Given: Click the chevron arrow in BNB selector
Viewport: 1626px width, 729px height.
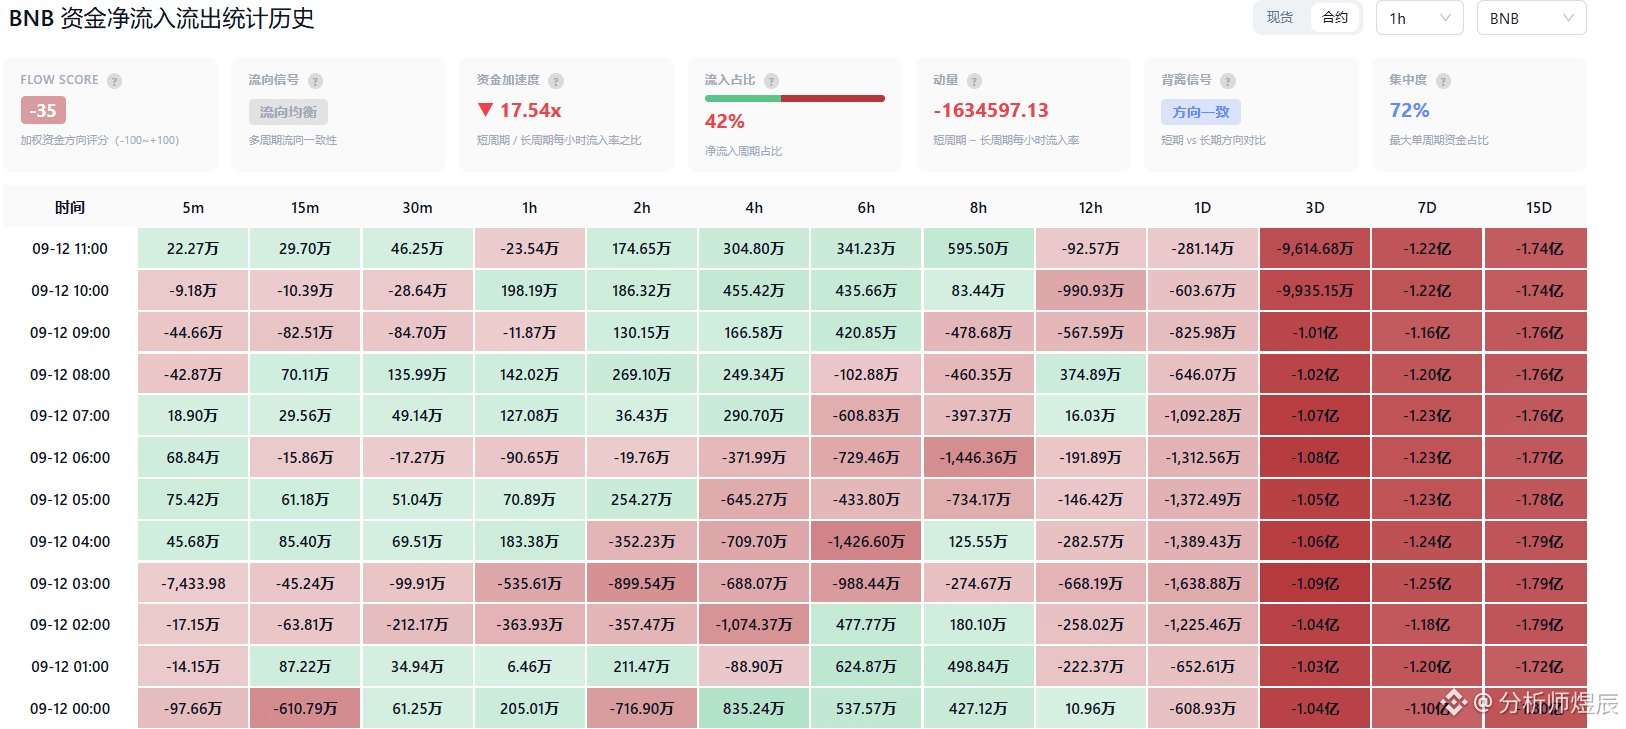Looking at the screenshot, I should click(x=1568, y=18).
